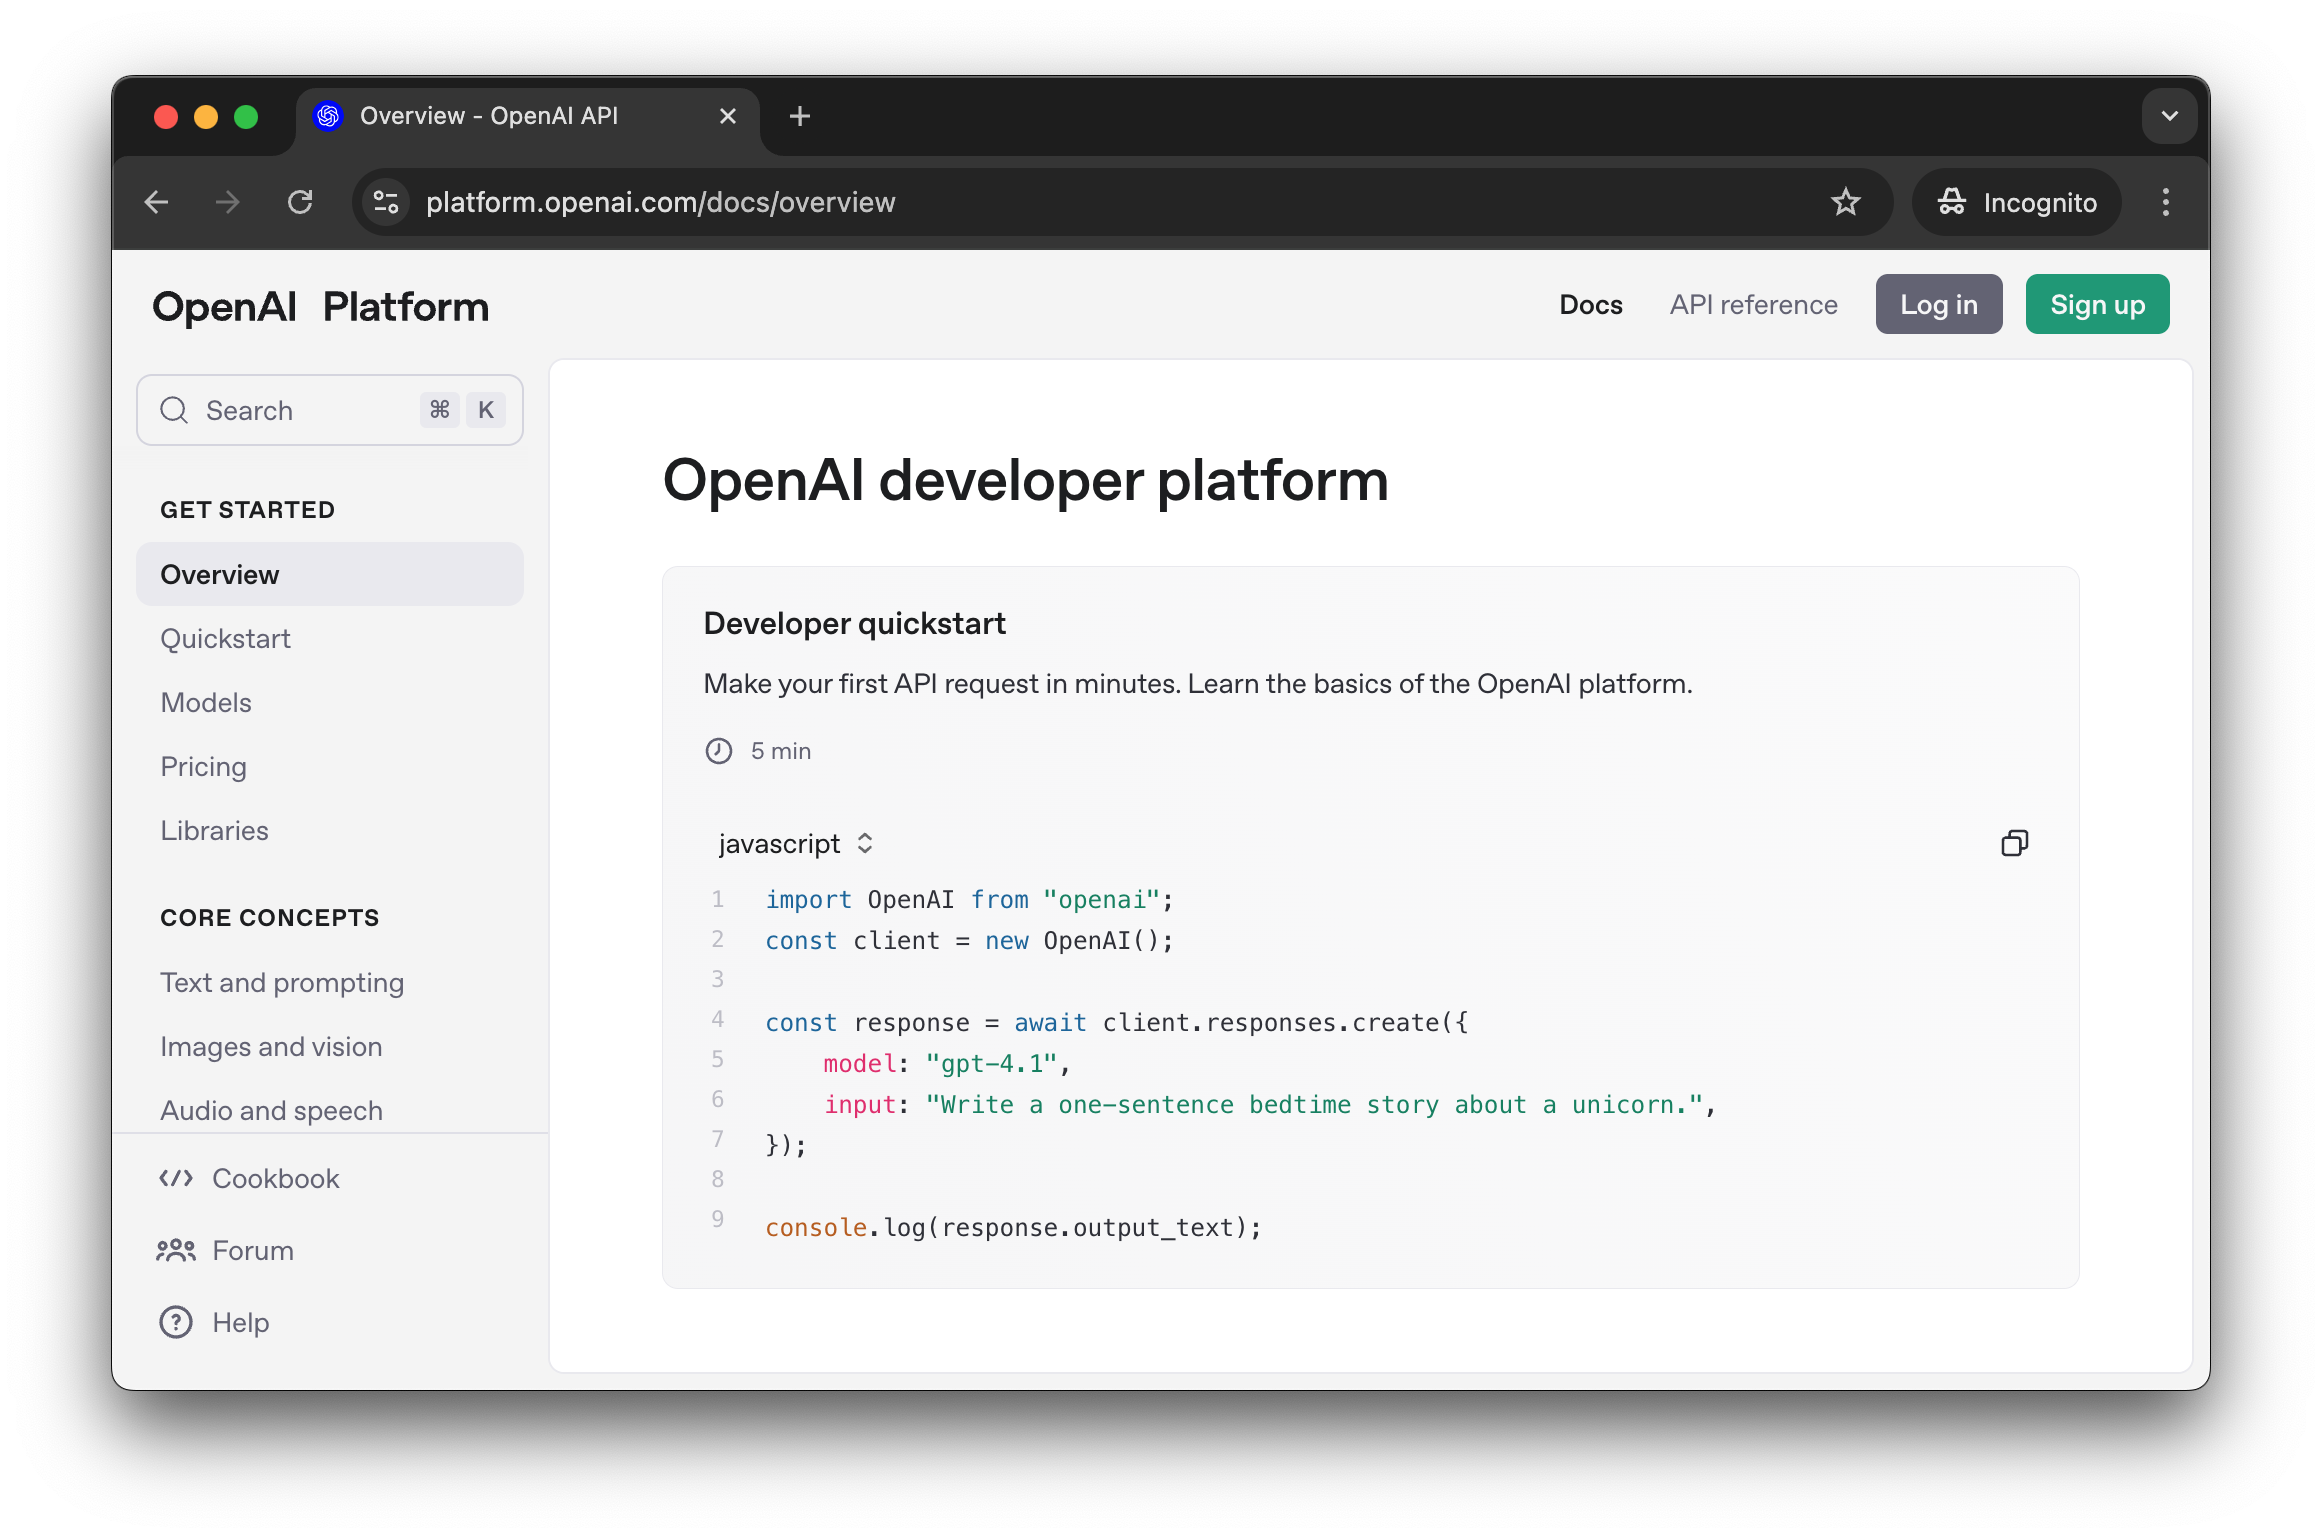Click the Help question mark icon
Image resolution: width=2322 pixels, height=1538 pixels.
tap(176, 1322)
